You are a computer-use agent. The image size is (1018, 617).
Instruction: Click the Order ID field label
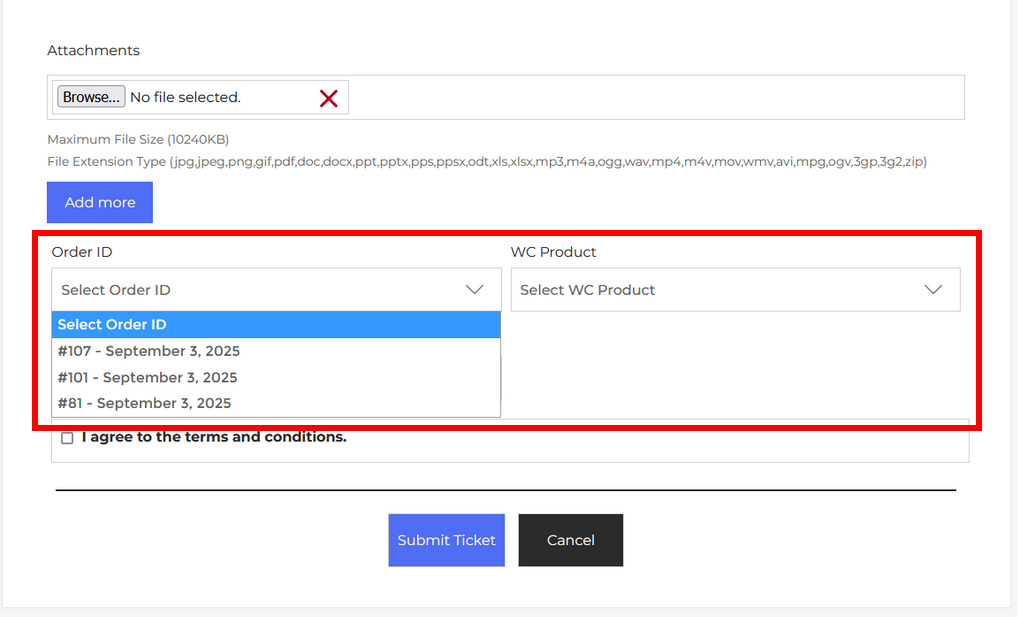[82, 252]
